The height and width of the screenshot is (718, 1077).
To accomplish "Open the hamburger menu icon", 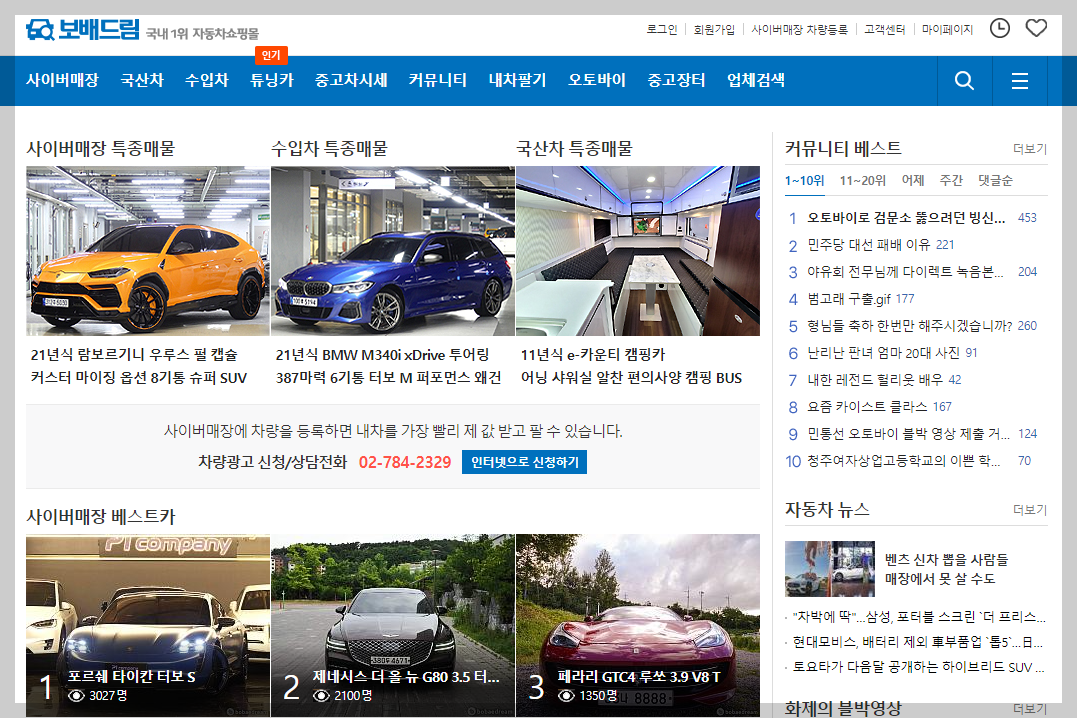I will [1019, 80].
